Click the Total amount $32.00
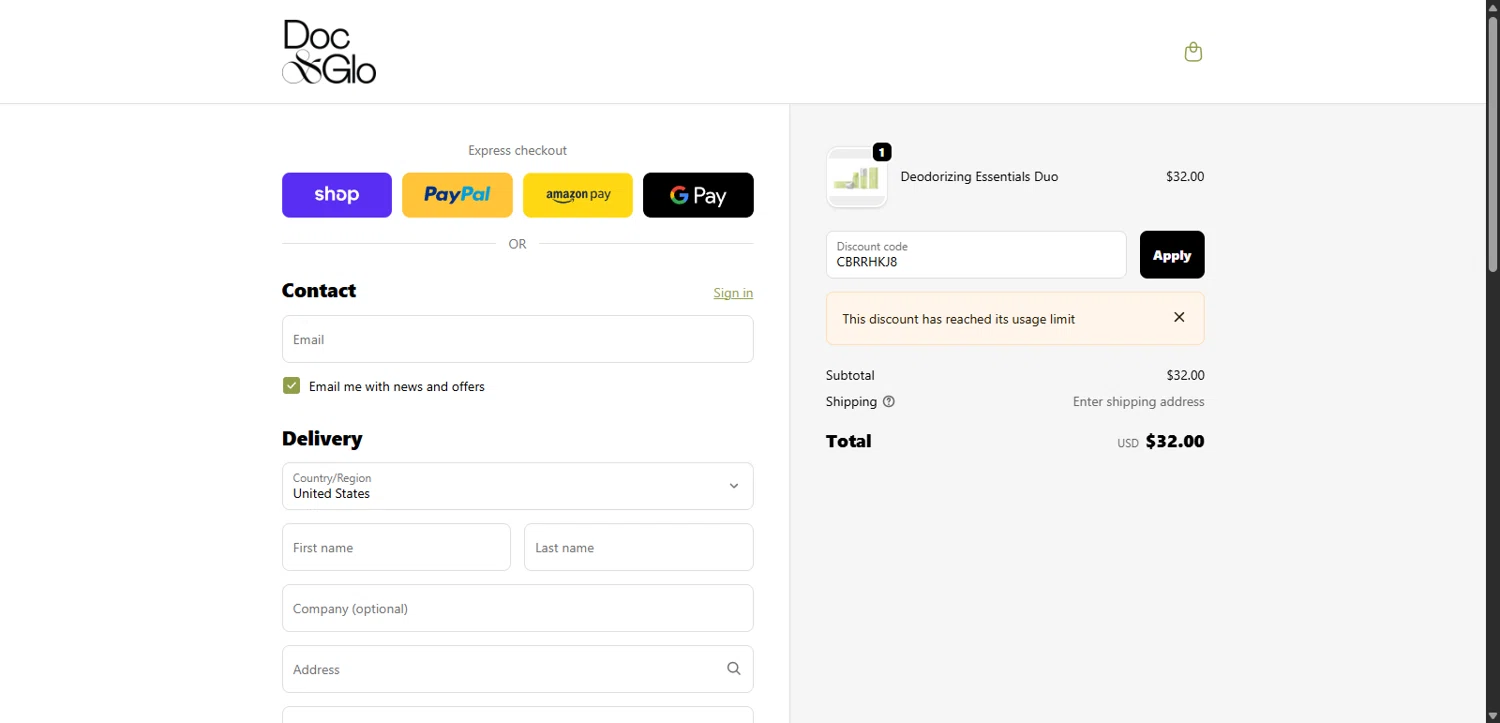1500x723 pixels. 1175,441
